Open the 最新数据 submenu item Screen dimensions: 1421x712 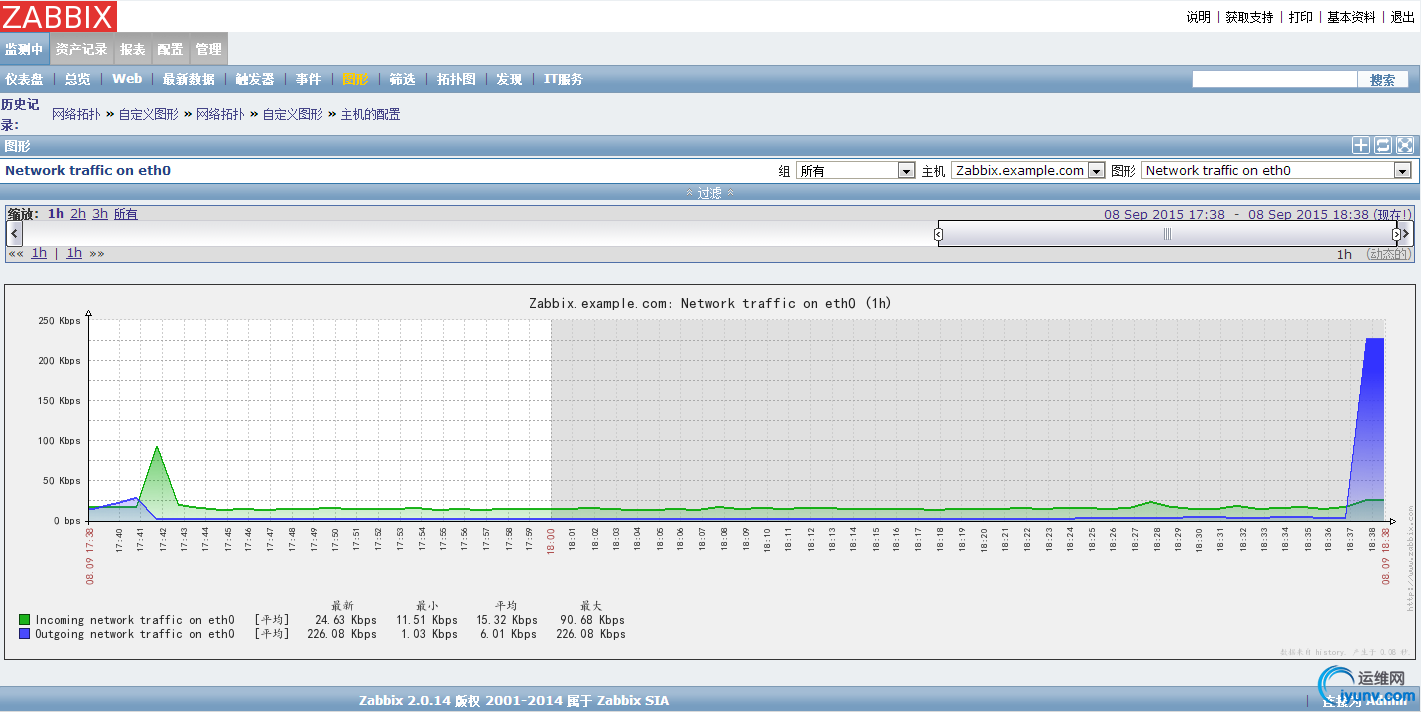188,79
